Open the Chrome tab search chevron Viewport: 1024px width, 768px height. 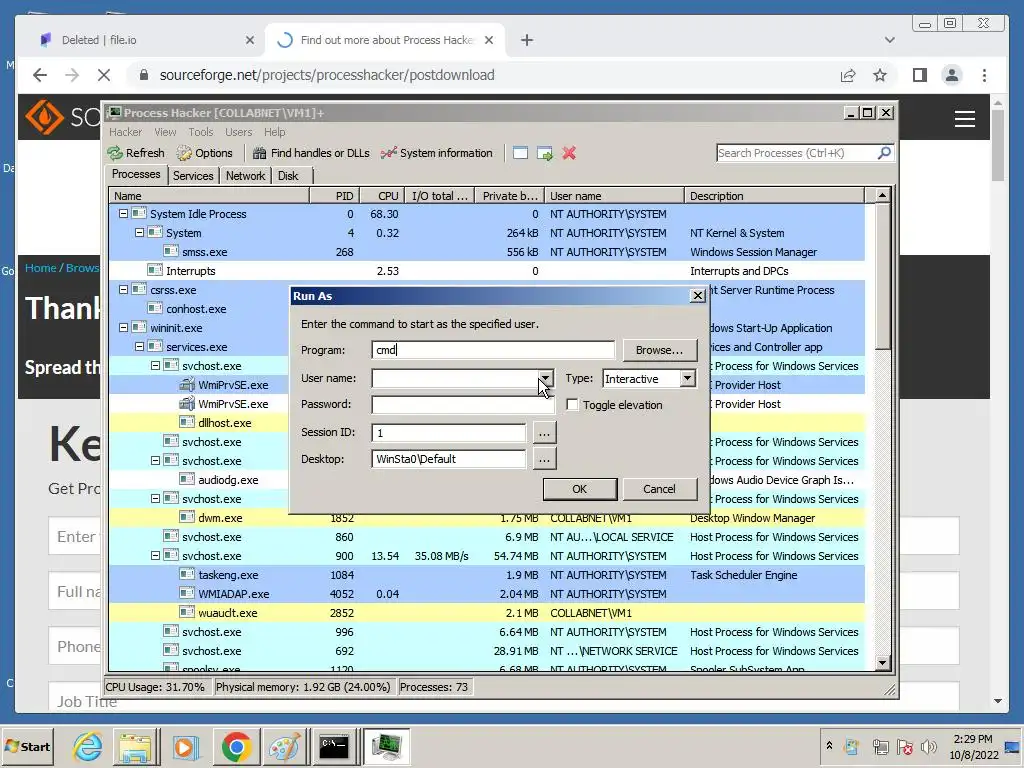889,40
